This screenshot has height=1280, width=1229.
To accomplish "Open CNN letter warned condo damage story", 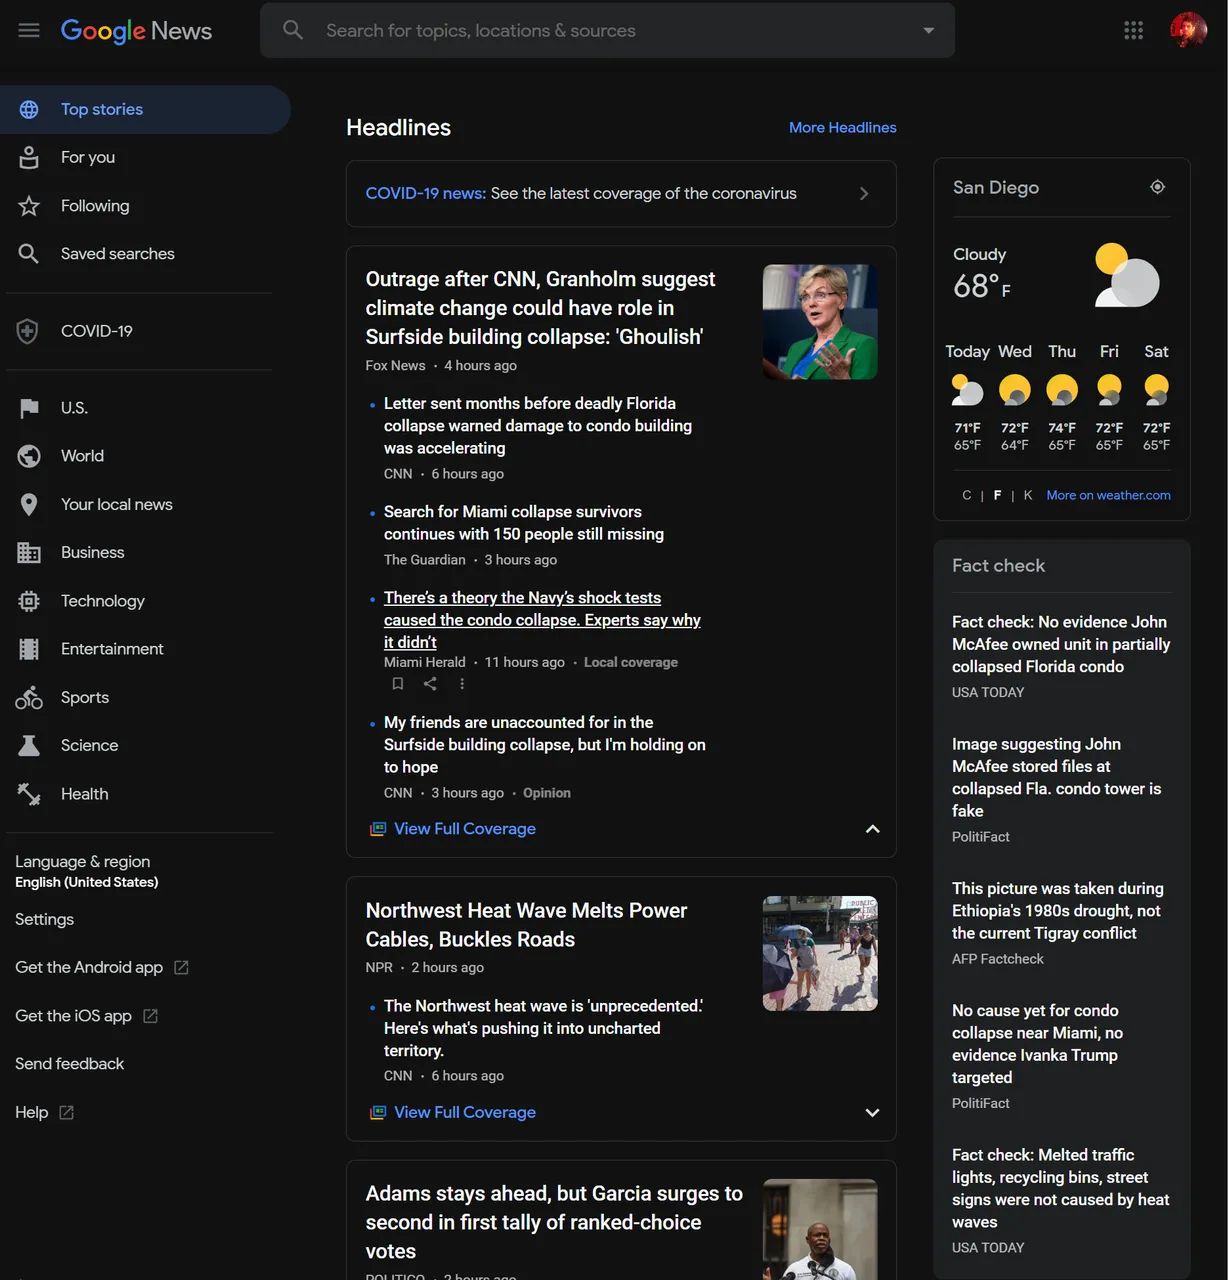I will (538, 426).
